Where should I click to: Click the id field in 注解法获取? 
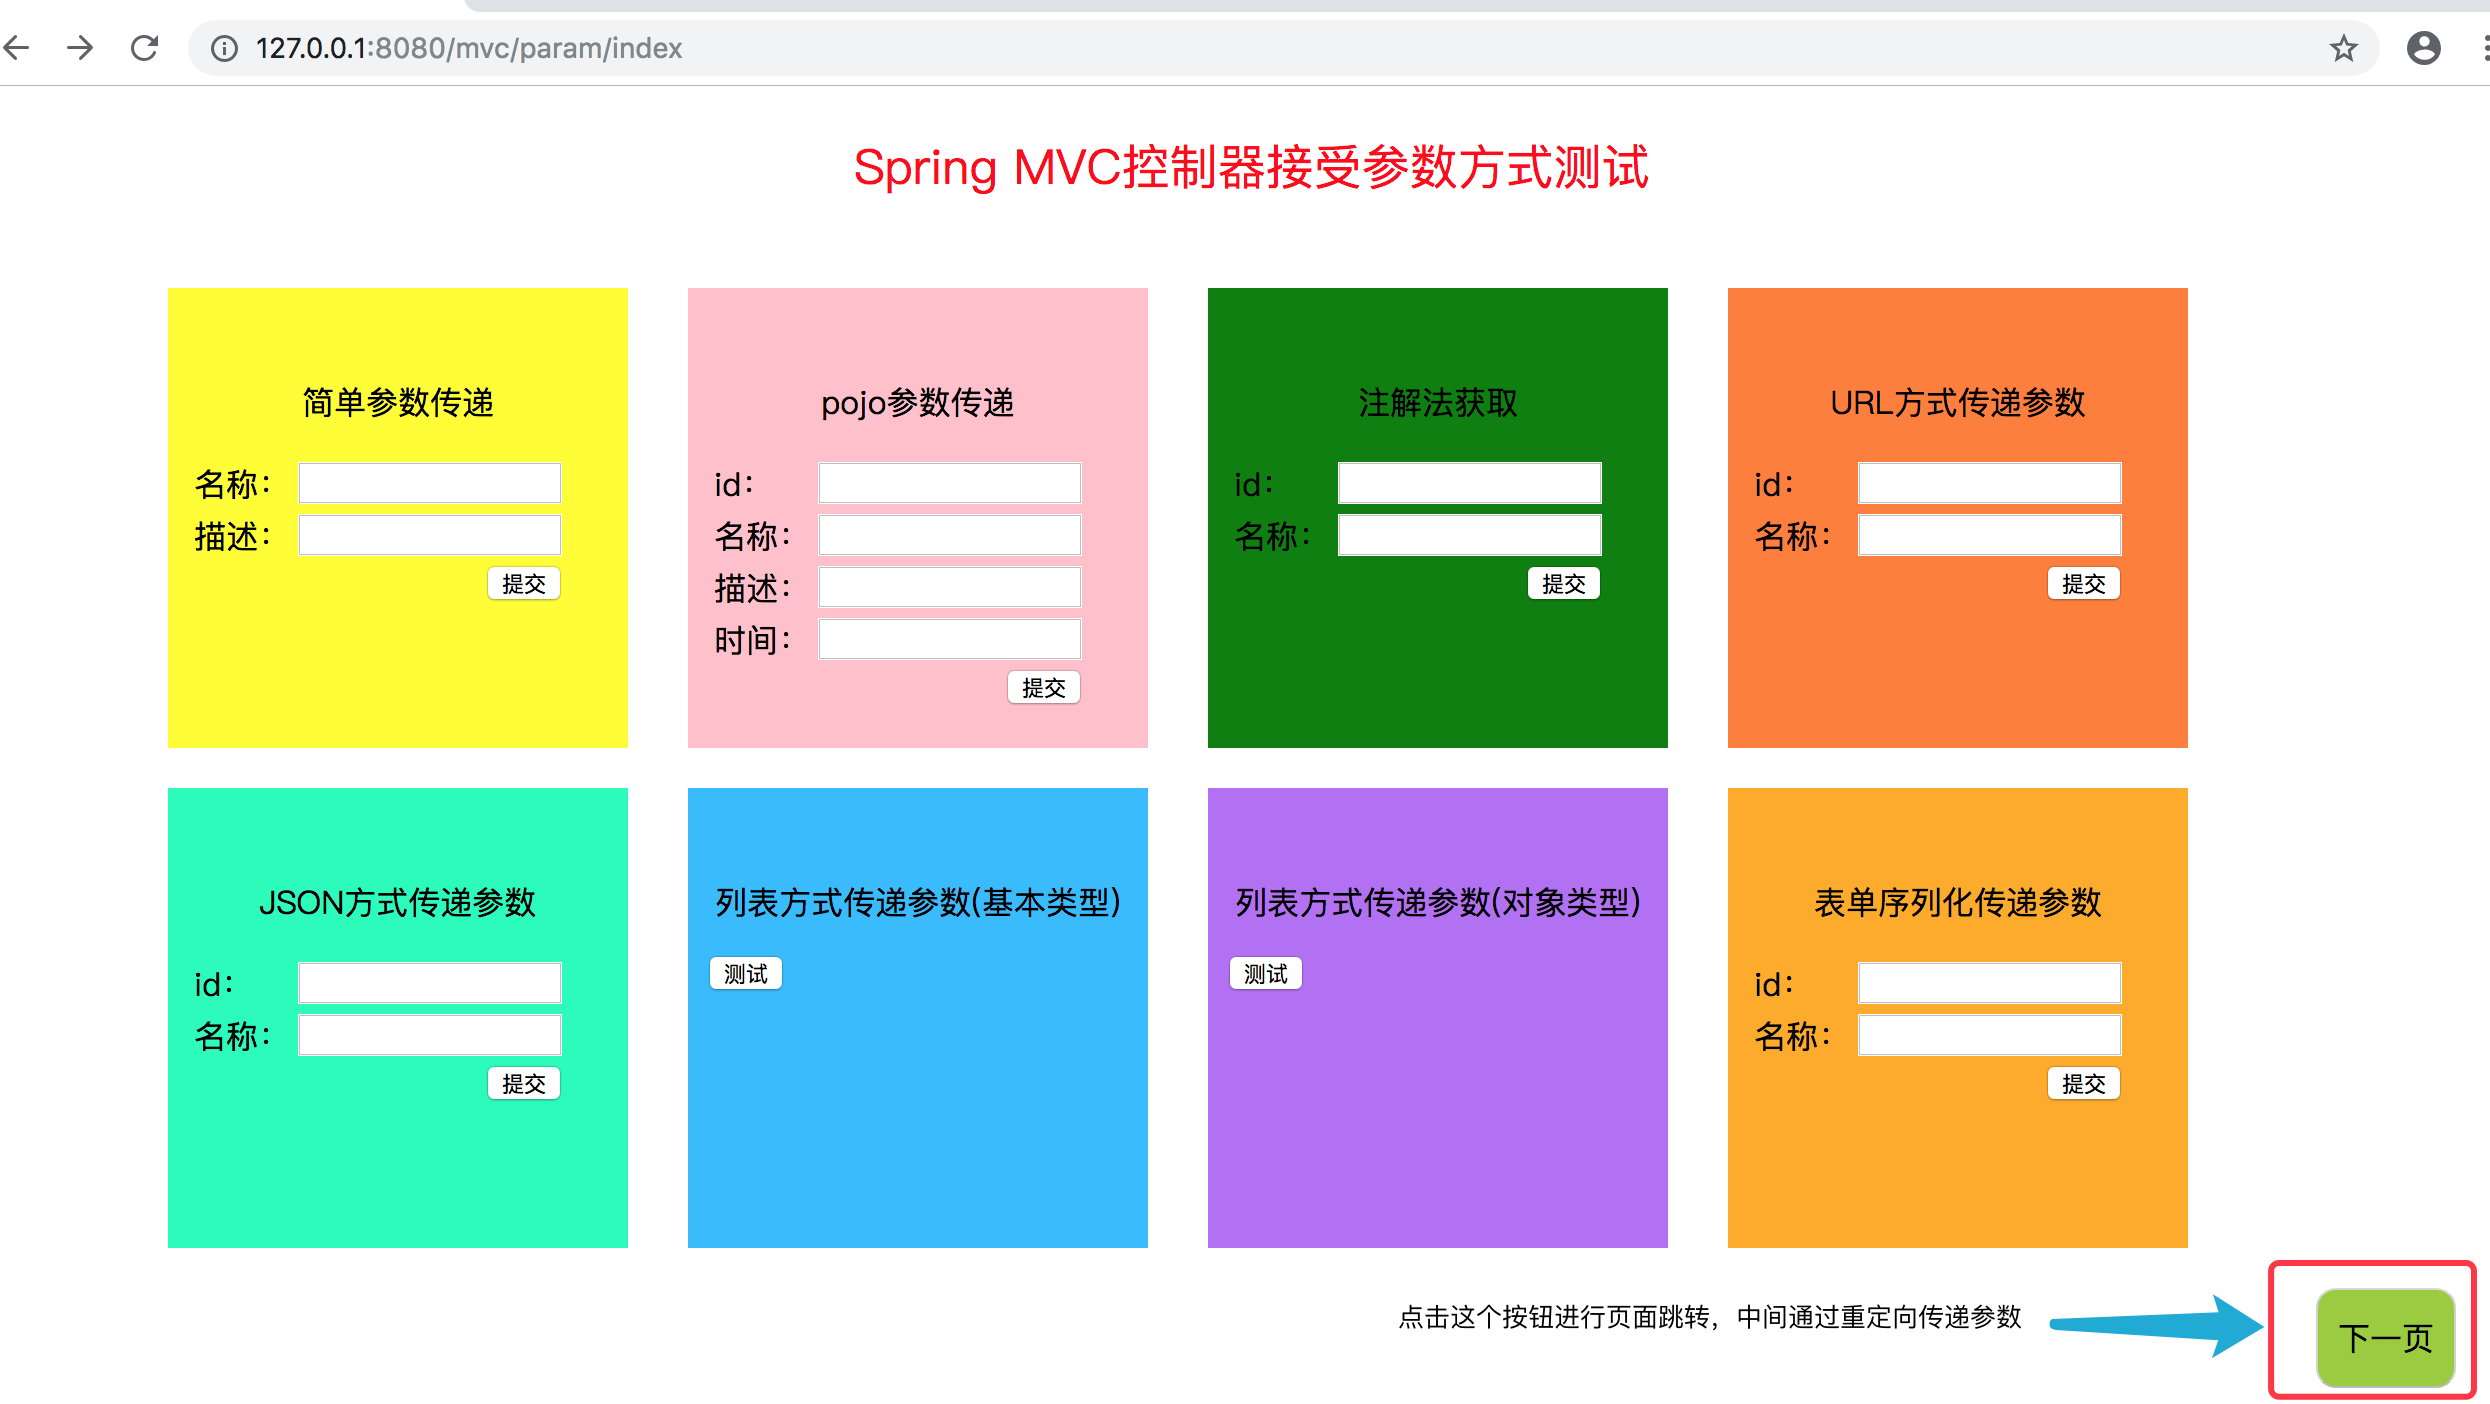point(1470,483)
